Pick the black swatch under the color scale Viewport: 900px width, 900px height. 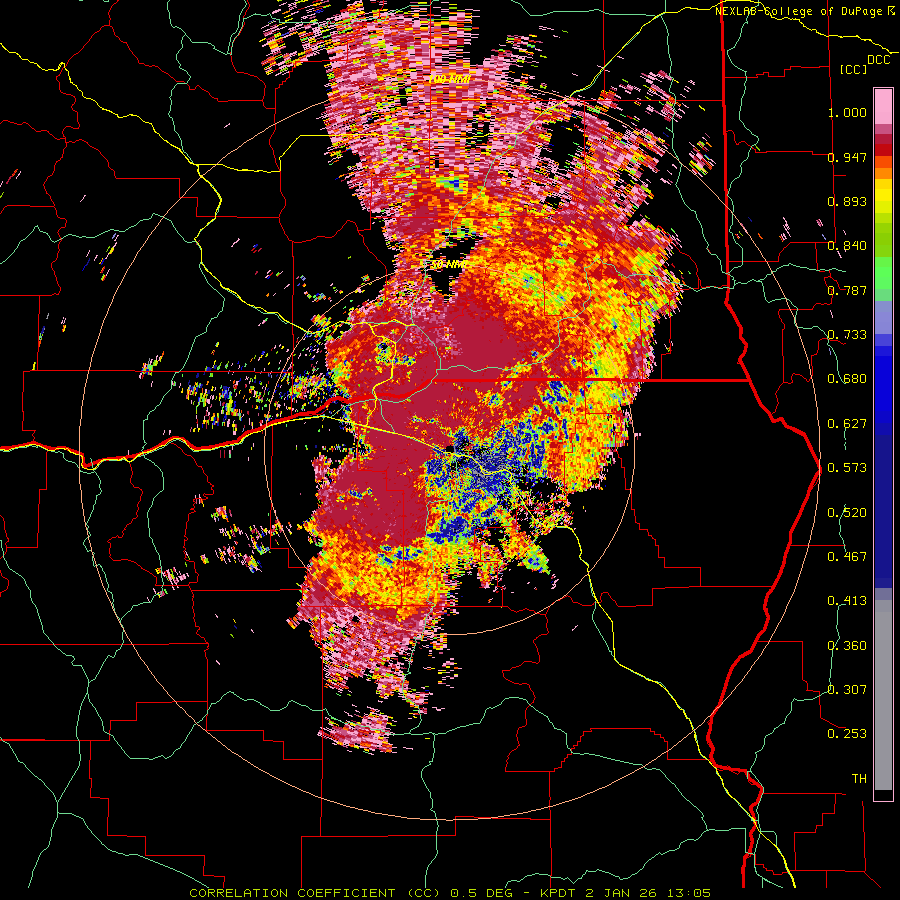(x=883, y=795)
